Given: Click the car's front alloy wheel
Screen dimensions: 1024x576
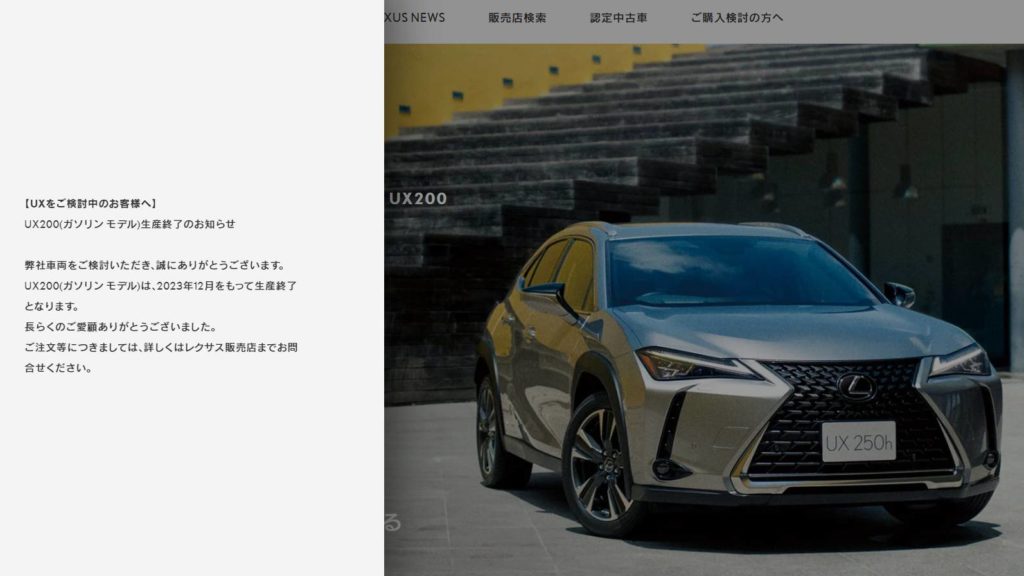Looking at the screenshot, I should (600, 465).
